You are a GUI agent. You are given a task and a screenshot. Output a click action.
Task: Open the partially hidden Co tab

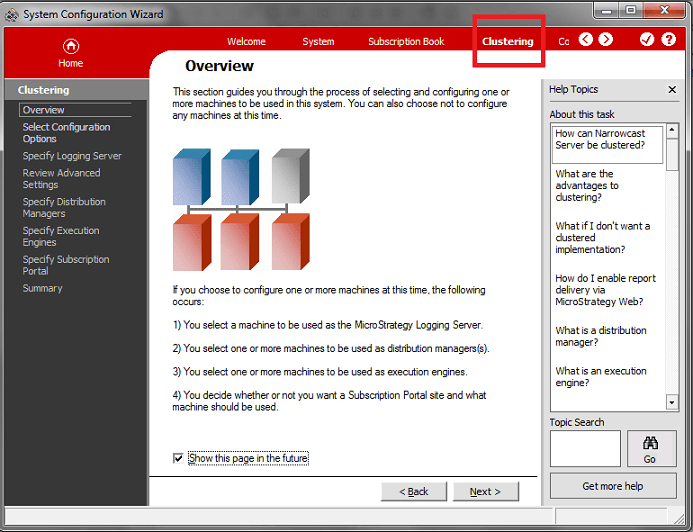pyautogui.click(x=564, y=42)
